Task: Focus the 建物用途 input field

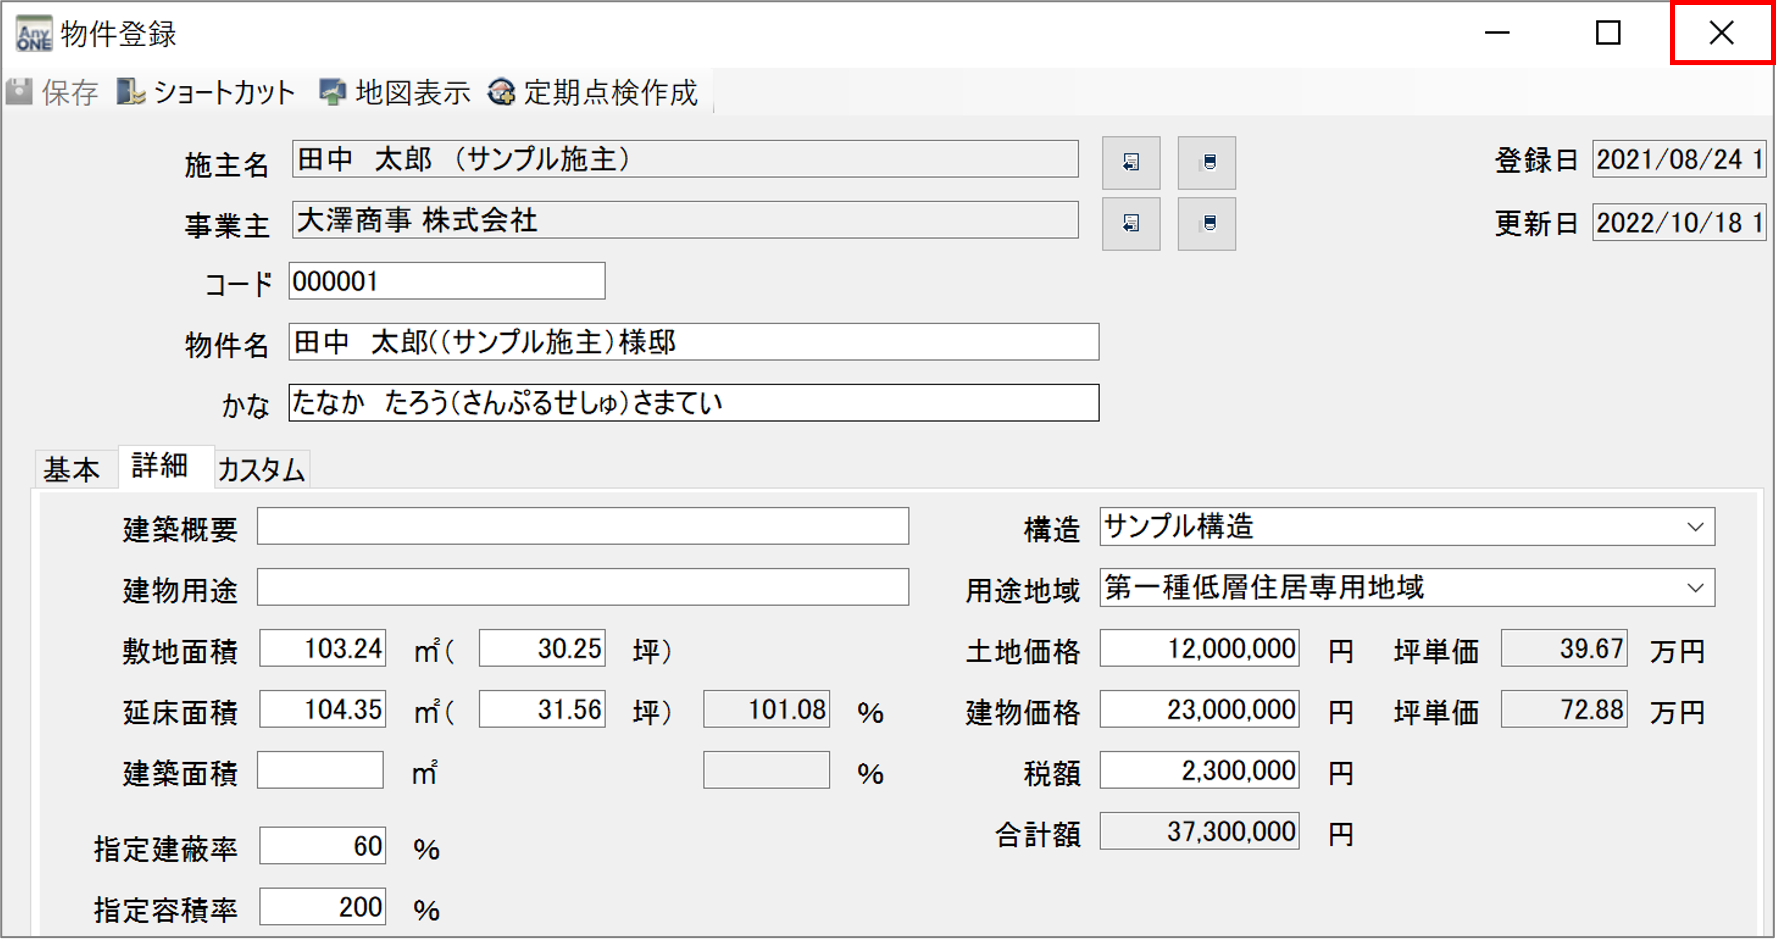Action: [582, 588]
